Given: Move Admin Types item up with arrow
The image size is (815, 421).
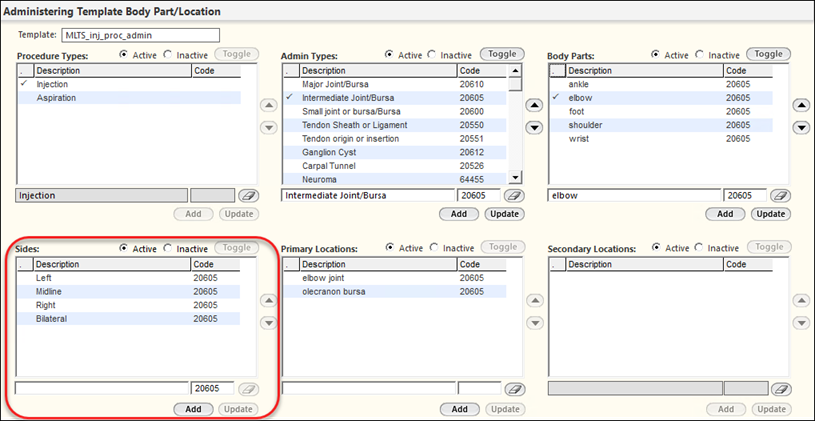Looking at the screenshot, I should point(534,106).
